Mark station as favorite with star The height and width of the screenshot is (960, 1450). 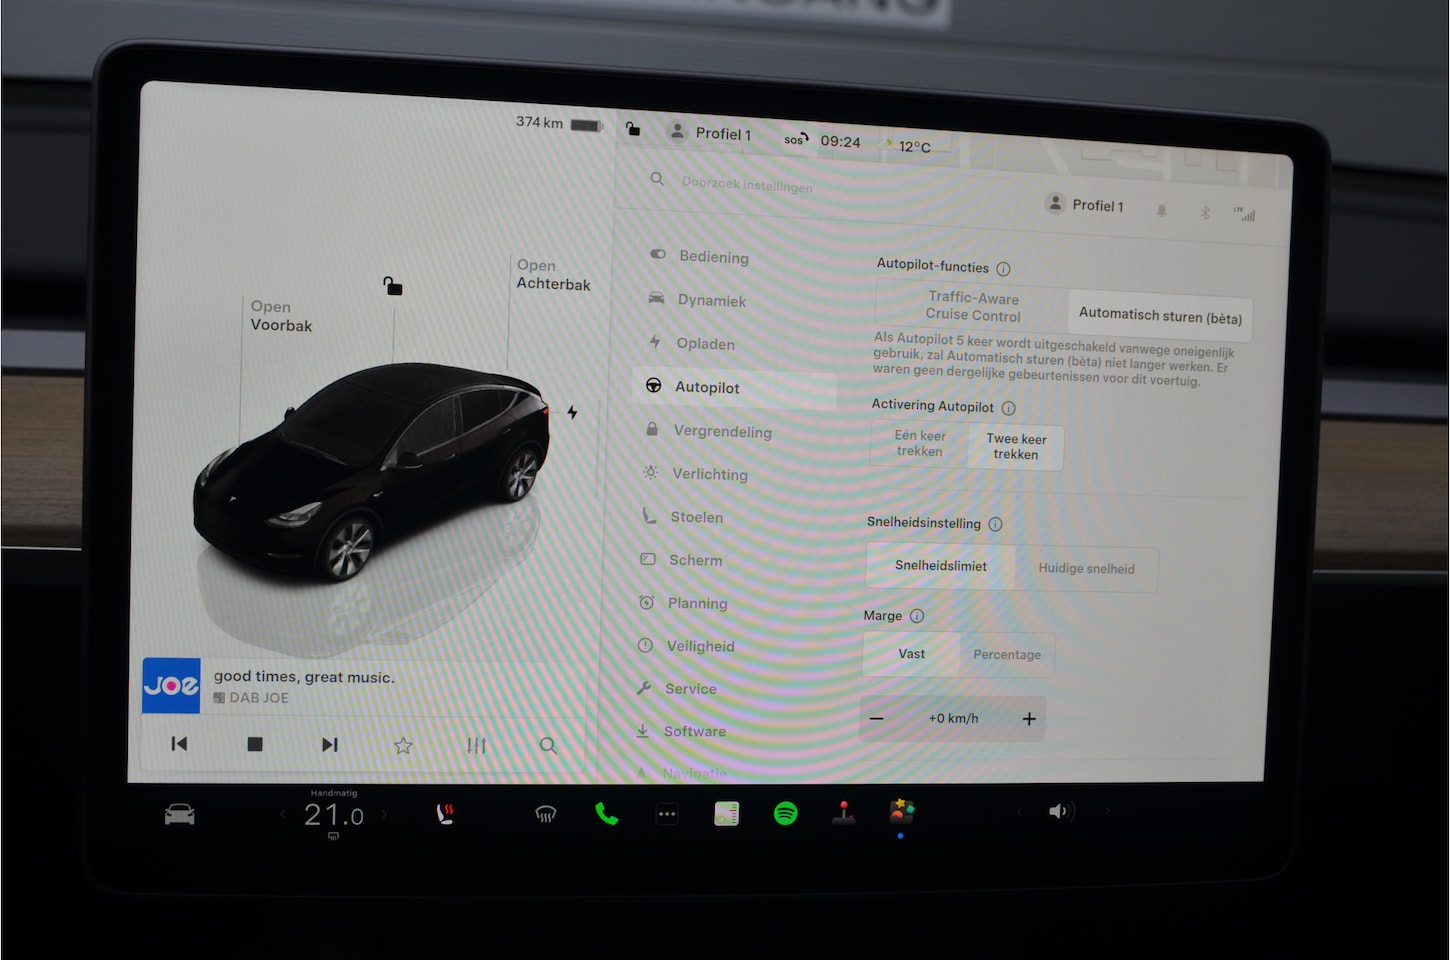(403, 745)
